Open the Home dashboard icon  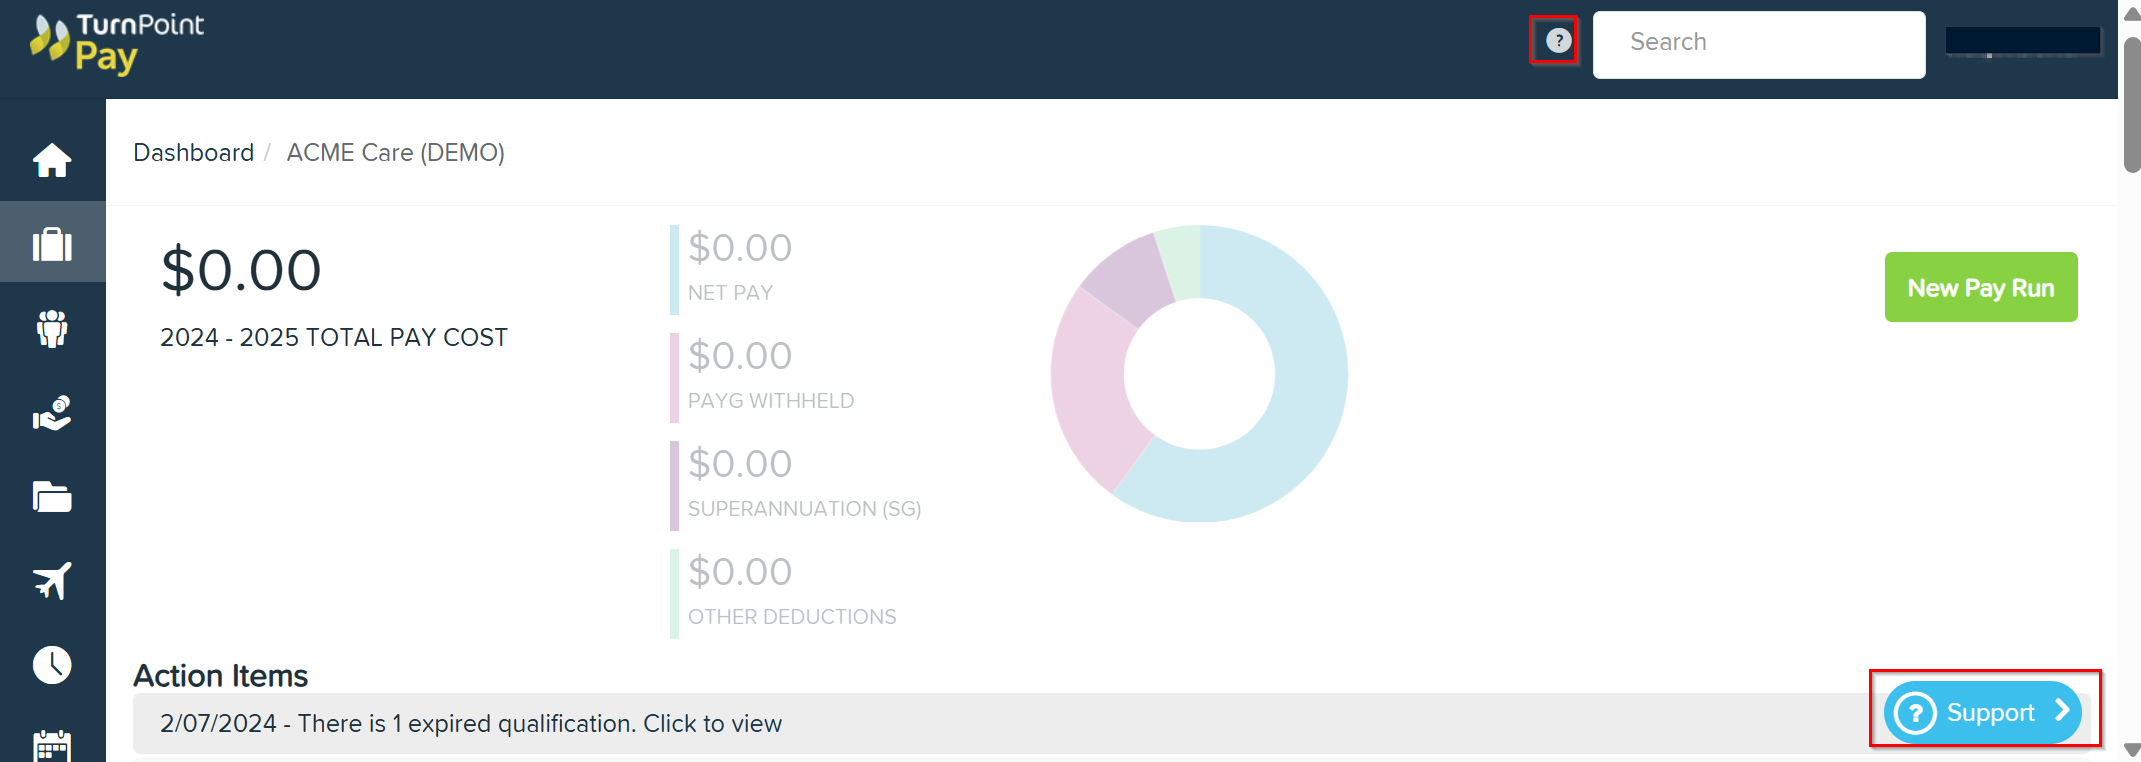pyautogui.click(x=51, y=158)
